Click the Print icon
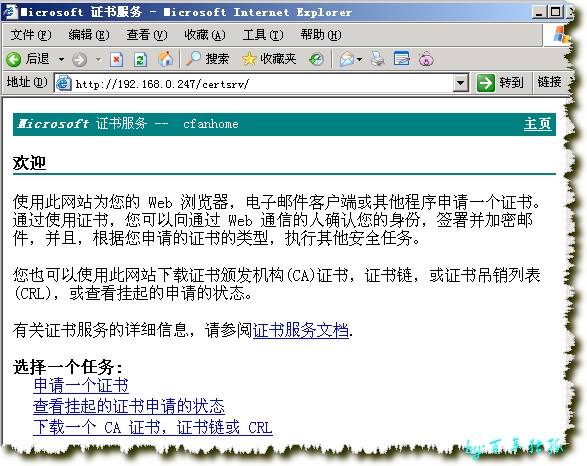 click(377, 59)
